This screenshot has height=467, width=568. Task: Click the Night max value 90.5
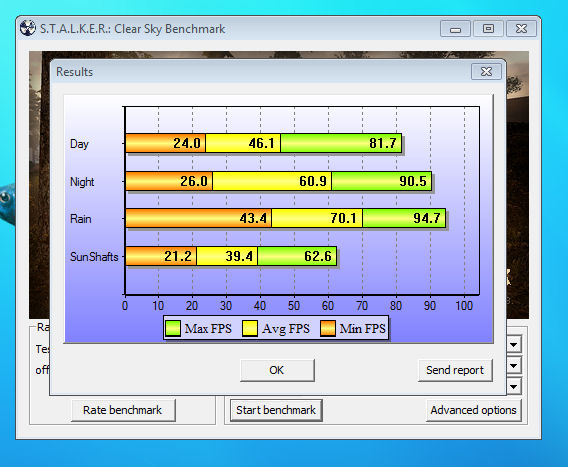(413, 181)
